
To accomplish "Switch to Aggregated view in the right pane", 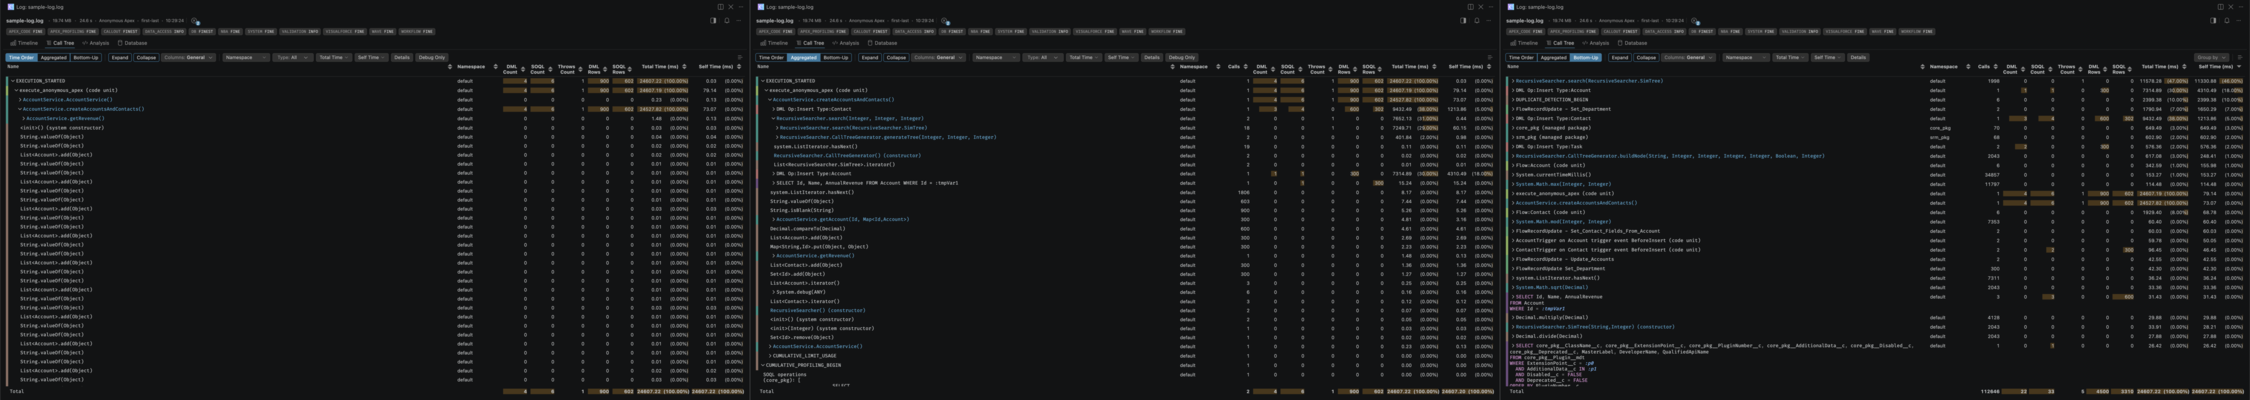I will tap(1554, 57).
